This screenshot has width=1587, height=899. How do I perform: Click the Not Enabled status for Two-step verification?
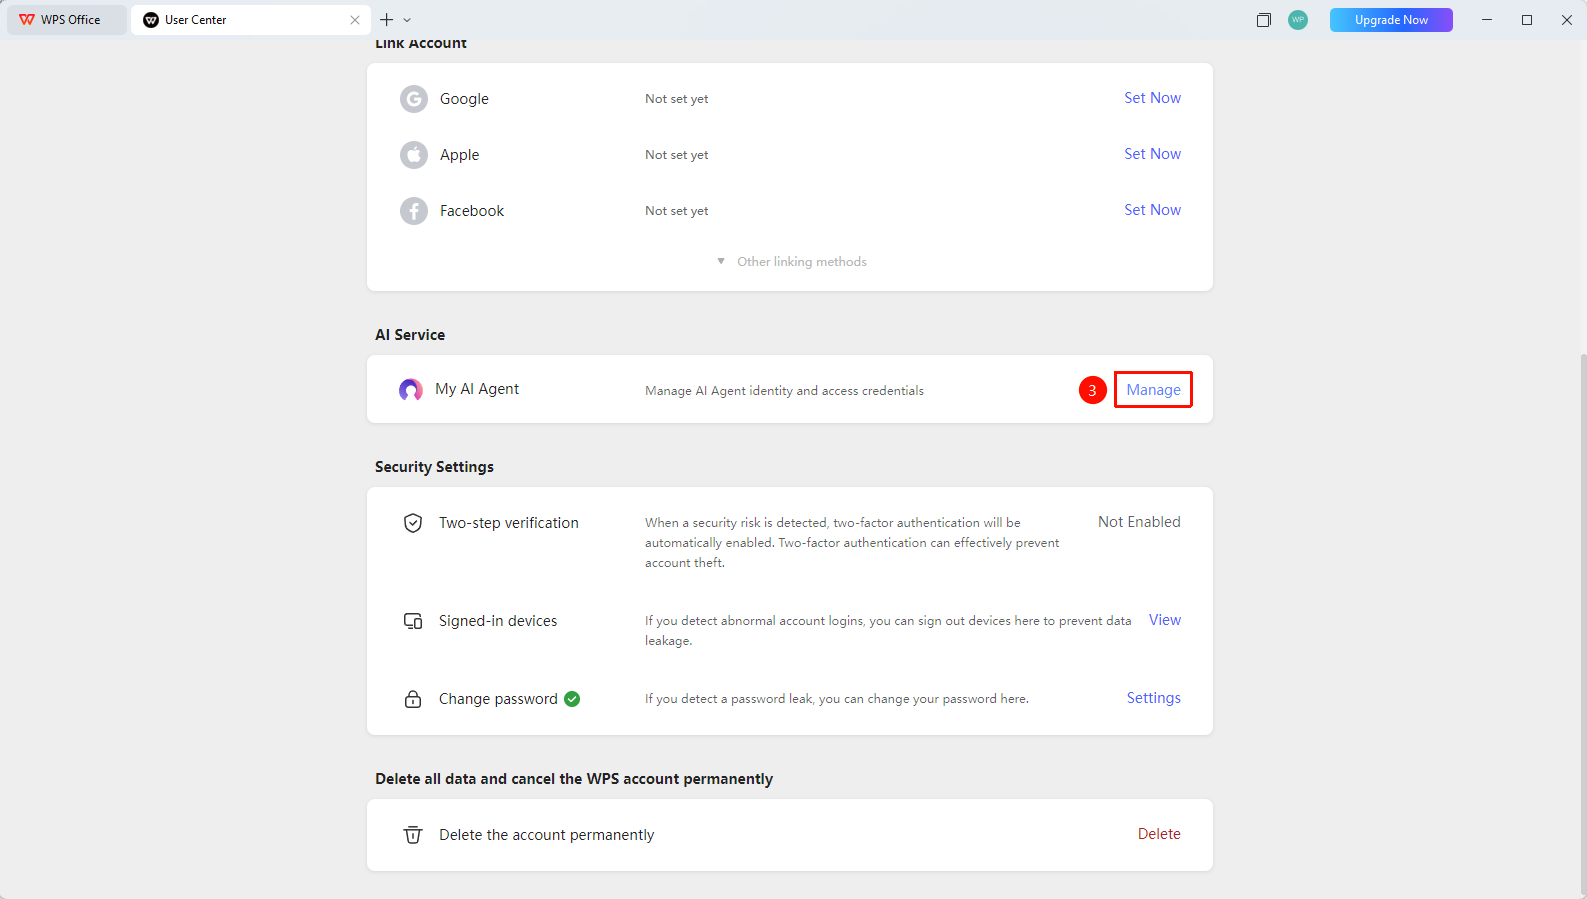coord(1139,522)
